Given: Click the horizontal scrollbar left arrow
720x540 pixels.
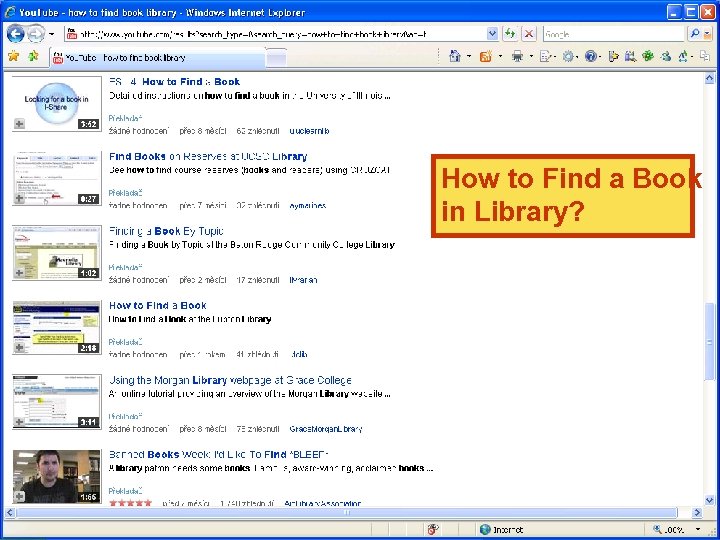Looking at the screenshot, I should tap(10, 512).
